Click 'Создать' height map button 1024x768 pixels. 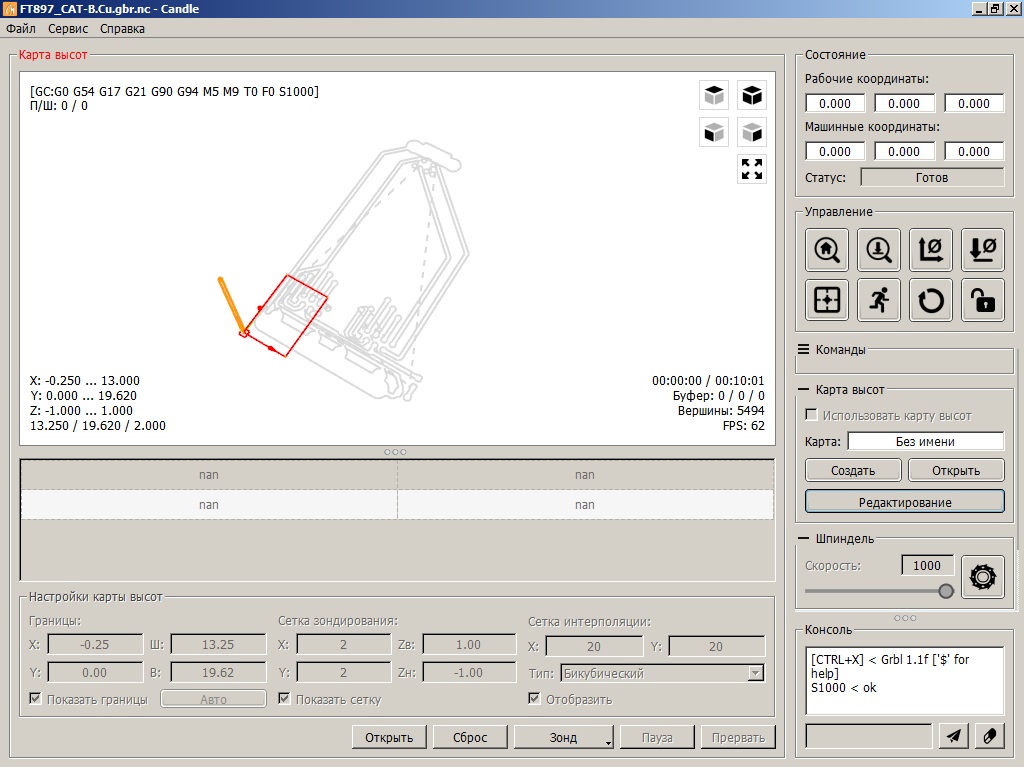(853, 470)
